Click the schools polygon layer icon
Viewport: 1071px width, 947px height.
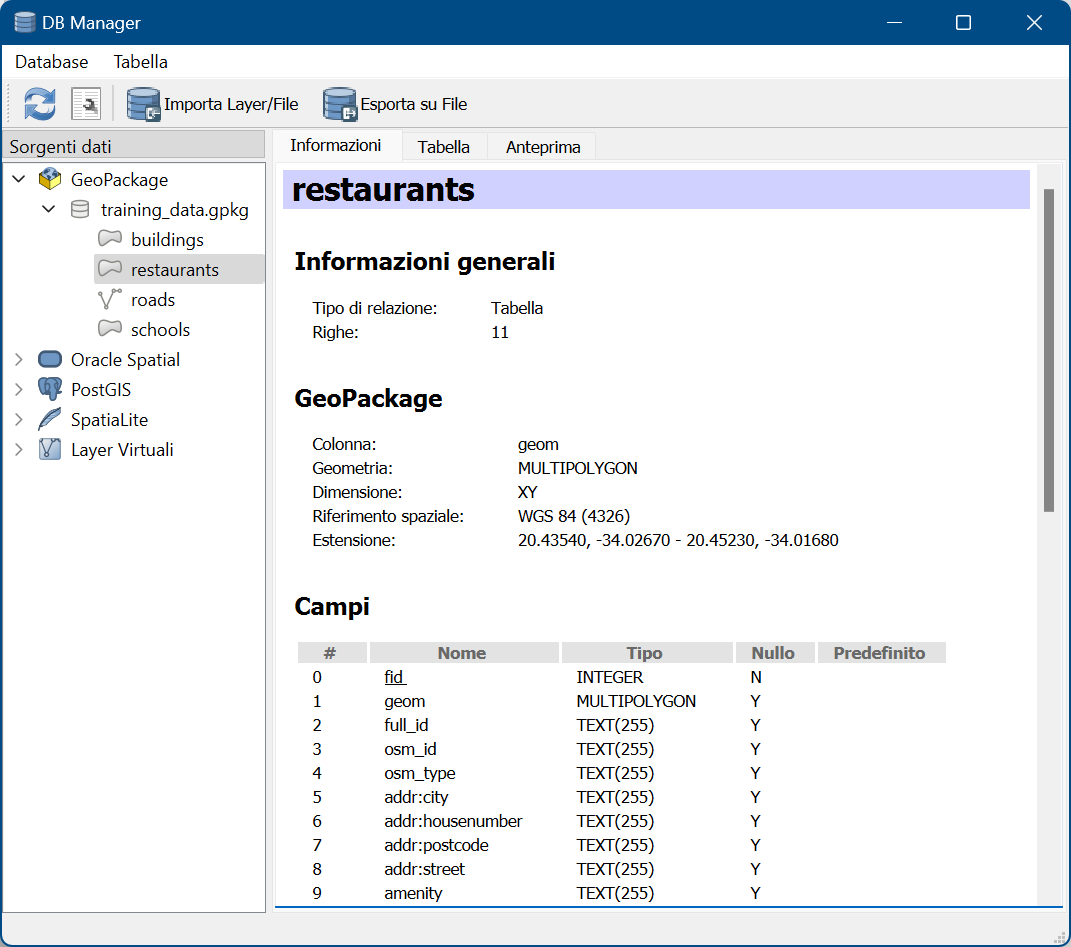(x=110, y=329)
